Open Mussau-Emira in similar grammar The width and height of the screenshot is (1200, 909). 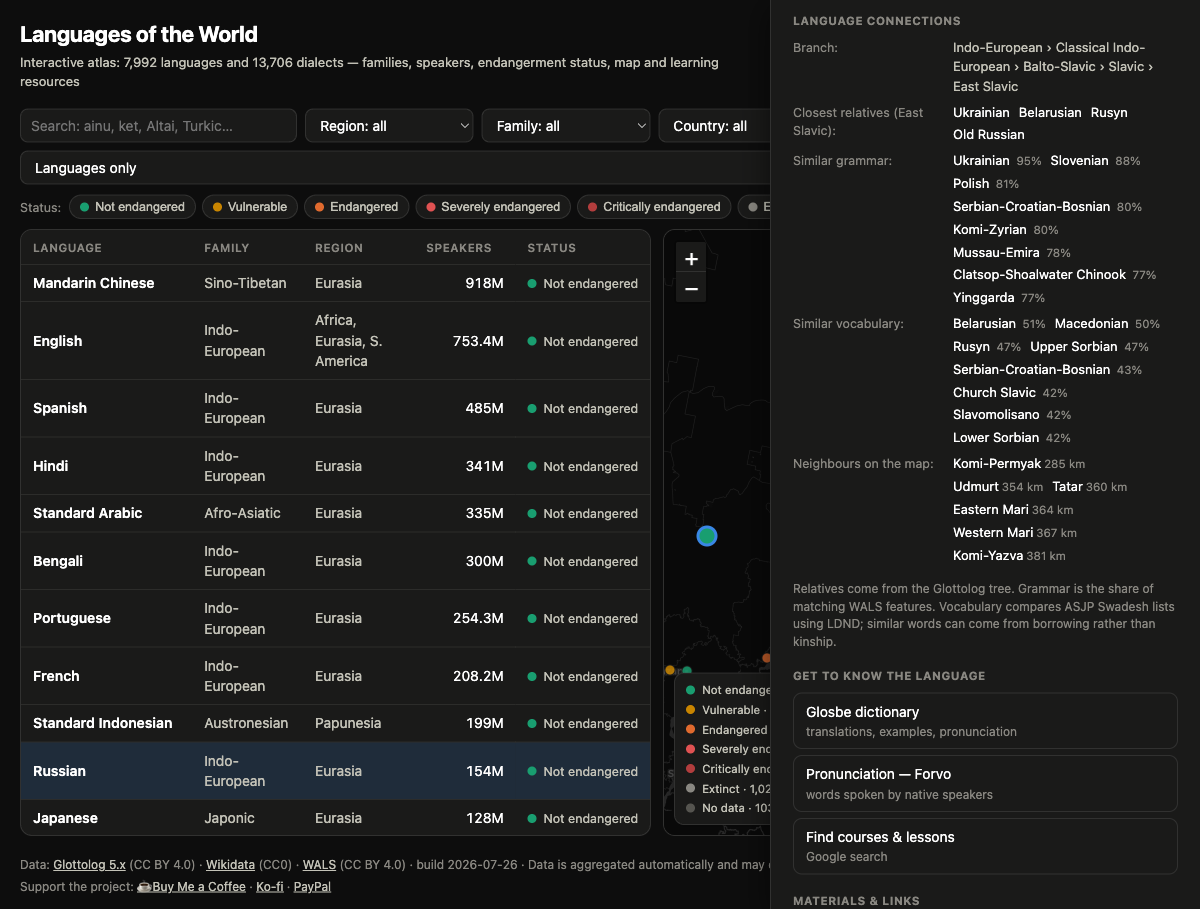tap(996, 252)
